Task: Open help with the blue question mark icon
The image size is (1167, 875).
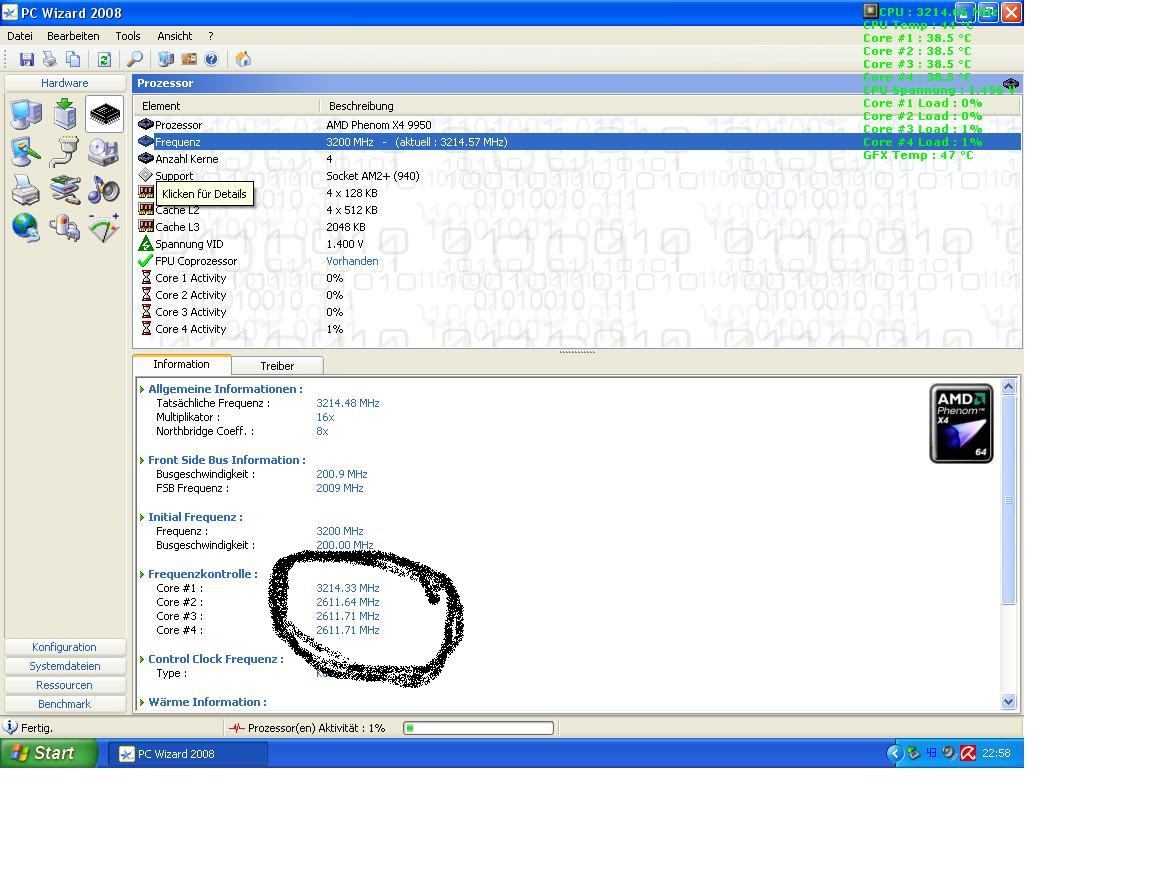Action: point(211,60)
